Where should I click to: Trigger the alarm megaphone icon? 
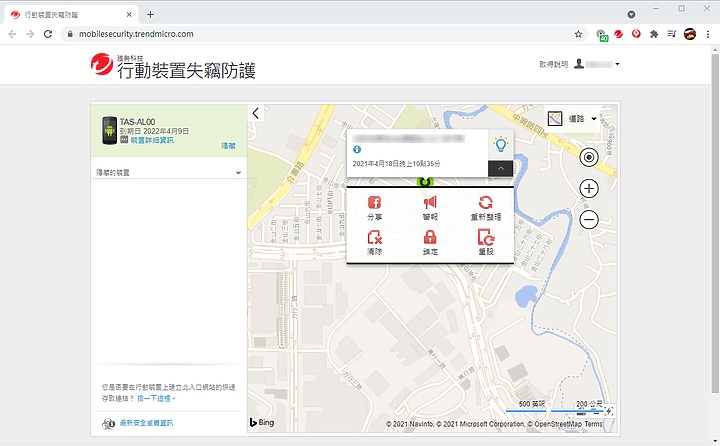point(430,203)
